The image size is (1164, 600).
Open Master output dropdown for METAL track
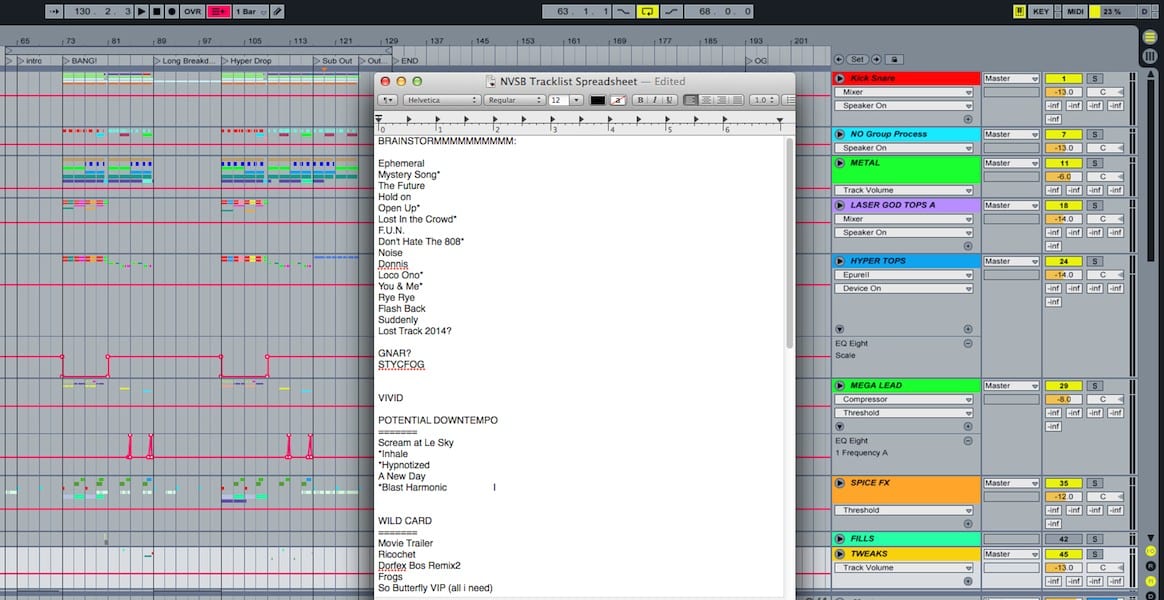click(x=1010, y=163)
